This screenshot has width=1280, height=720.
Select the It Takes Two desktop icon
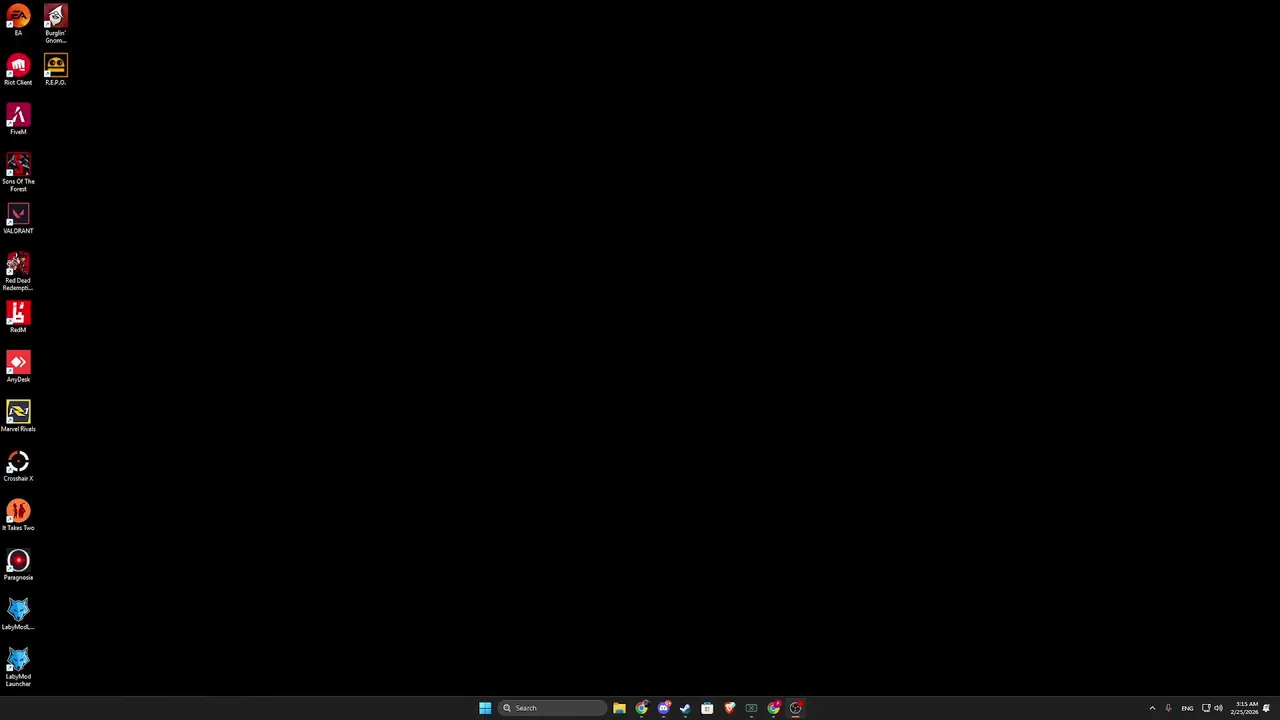point(18,515)
